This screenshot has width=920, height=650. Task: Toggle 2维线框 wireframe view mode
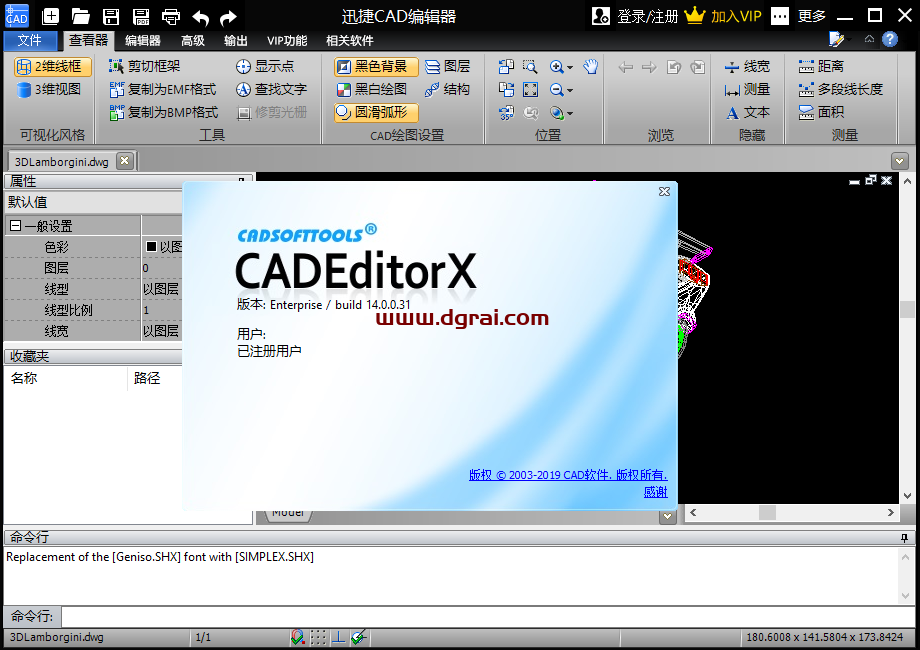(x=52, y=66)
